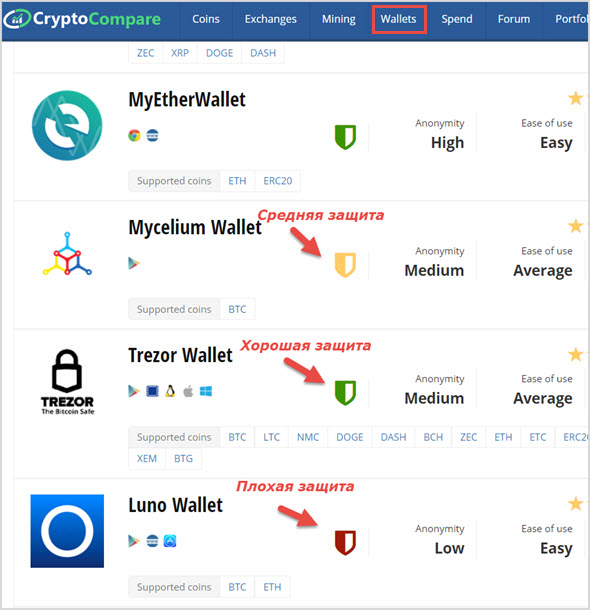Open the Mining navigation item
Viewport: 590px width, 610px height.
[339, 19]
